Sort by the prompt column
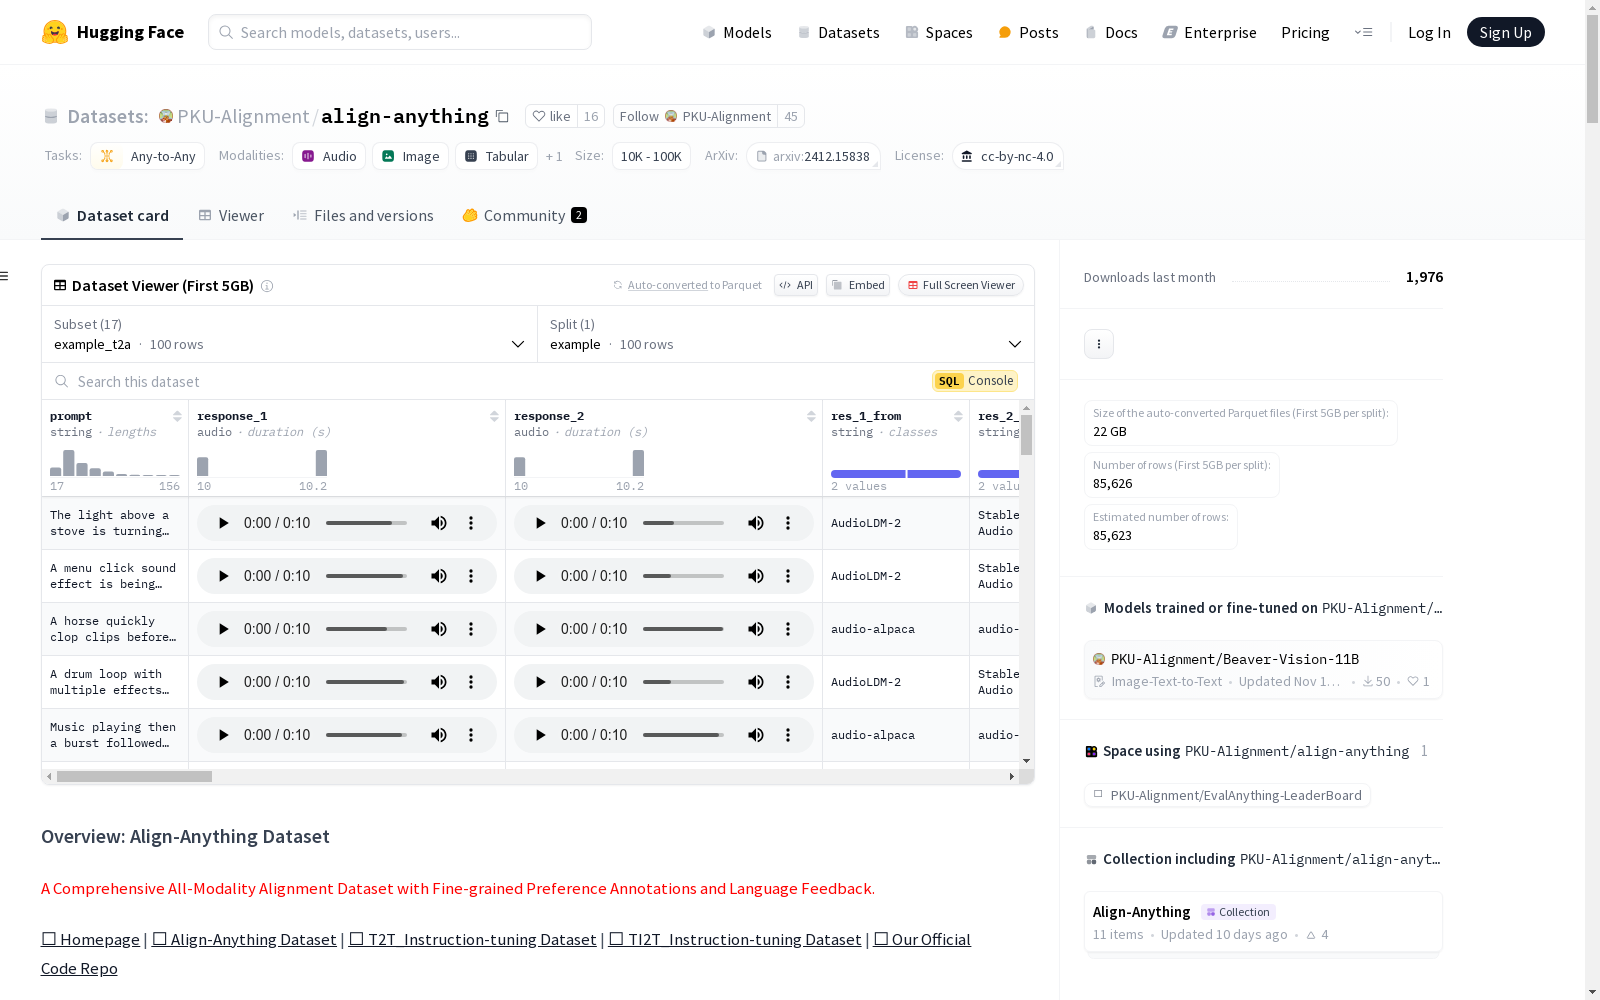Viewport: 1600px width, 1000px height. click(177, 416)
